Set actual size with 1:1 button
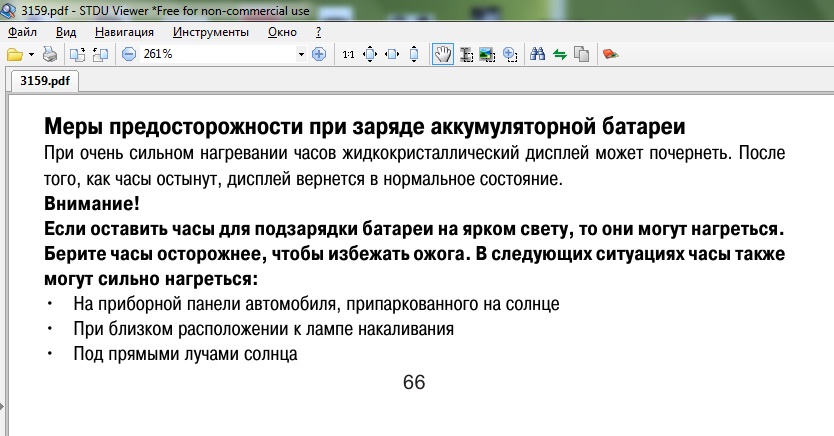The height and width of the screenshot is (436, 834). [348, 54]
